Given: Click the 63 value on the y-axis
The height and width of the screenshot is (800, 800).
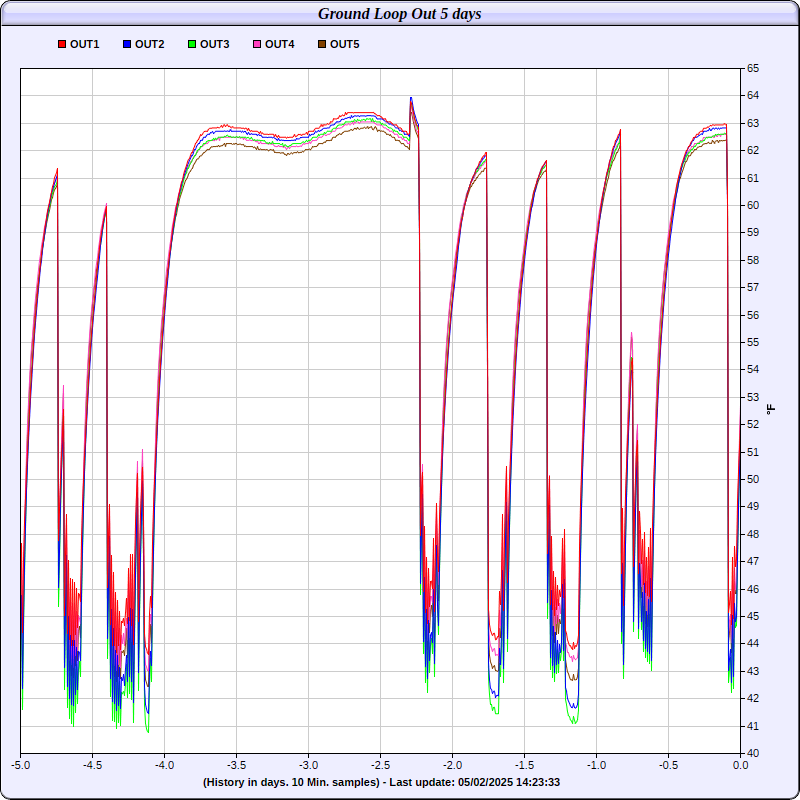Looking at the screenshot, I should click(x=753, y=123).
